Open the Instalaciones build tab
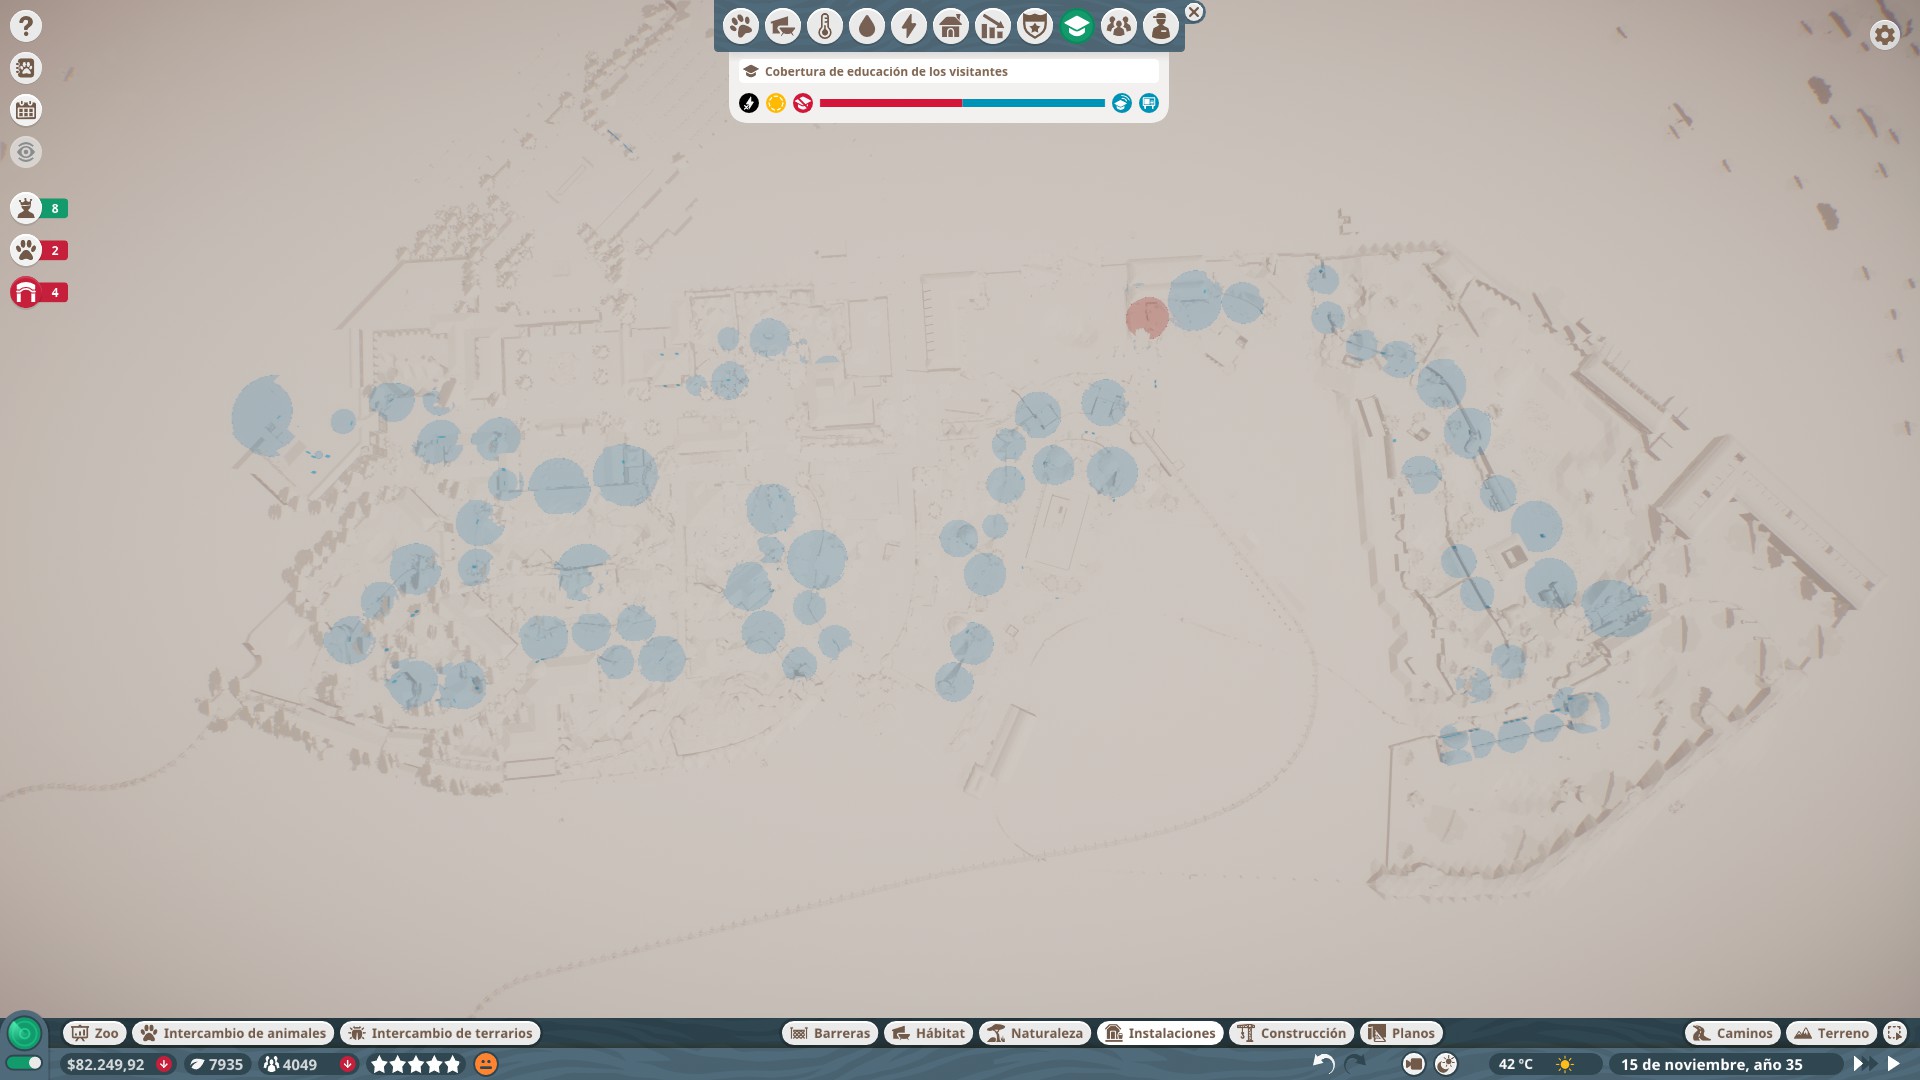 click(1160, 1033)
